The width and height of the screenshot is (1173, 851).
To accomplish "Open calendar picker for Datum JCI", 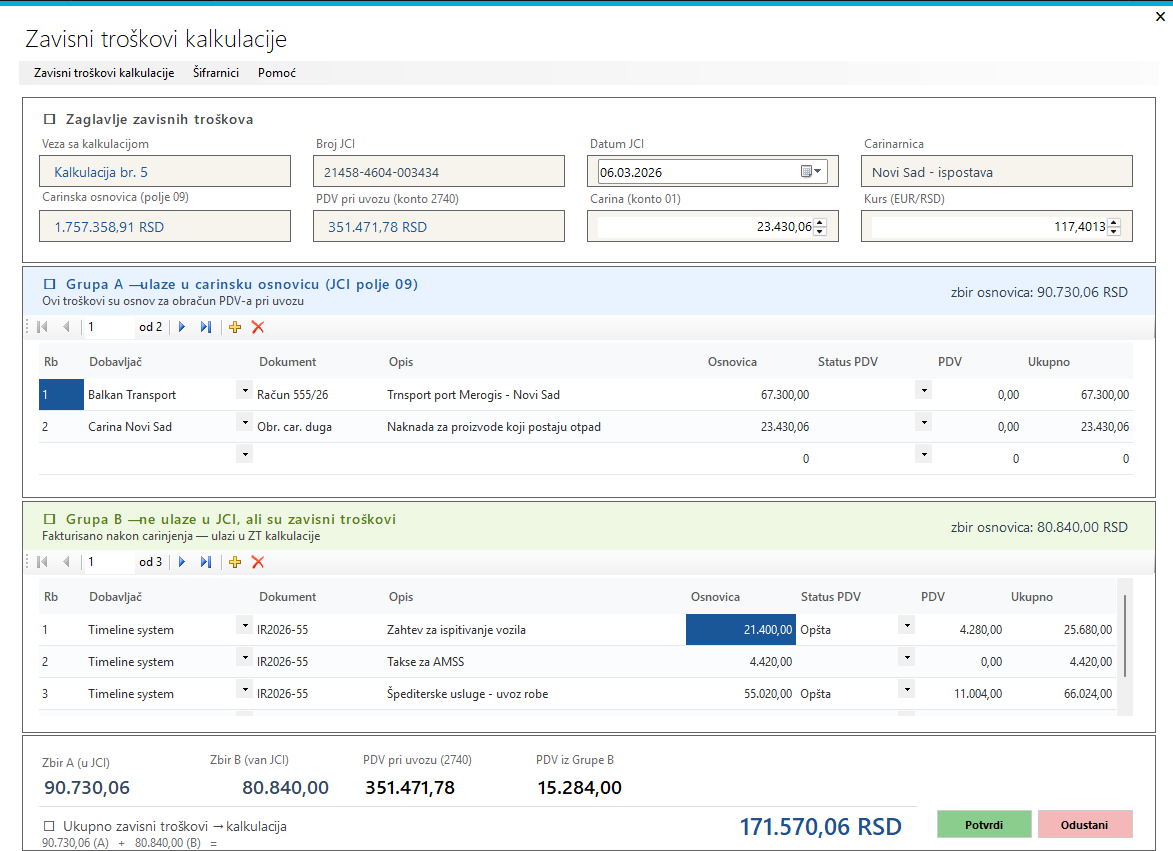I will [x=811, y=171].
